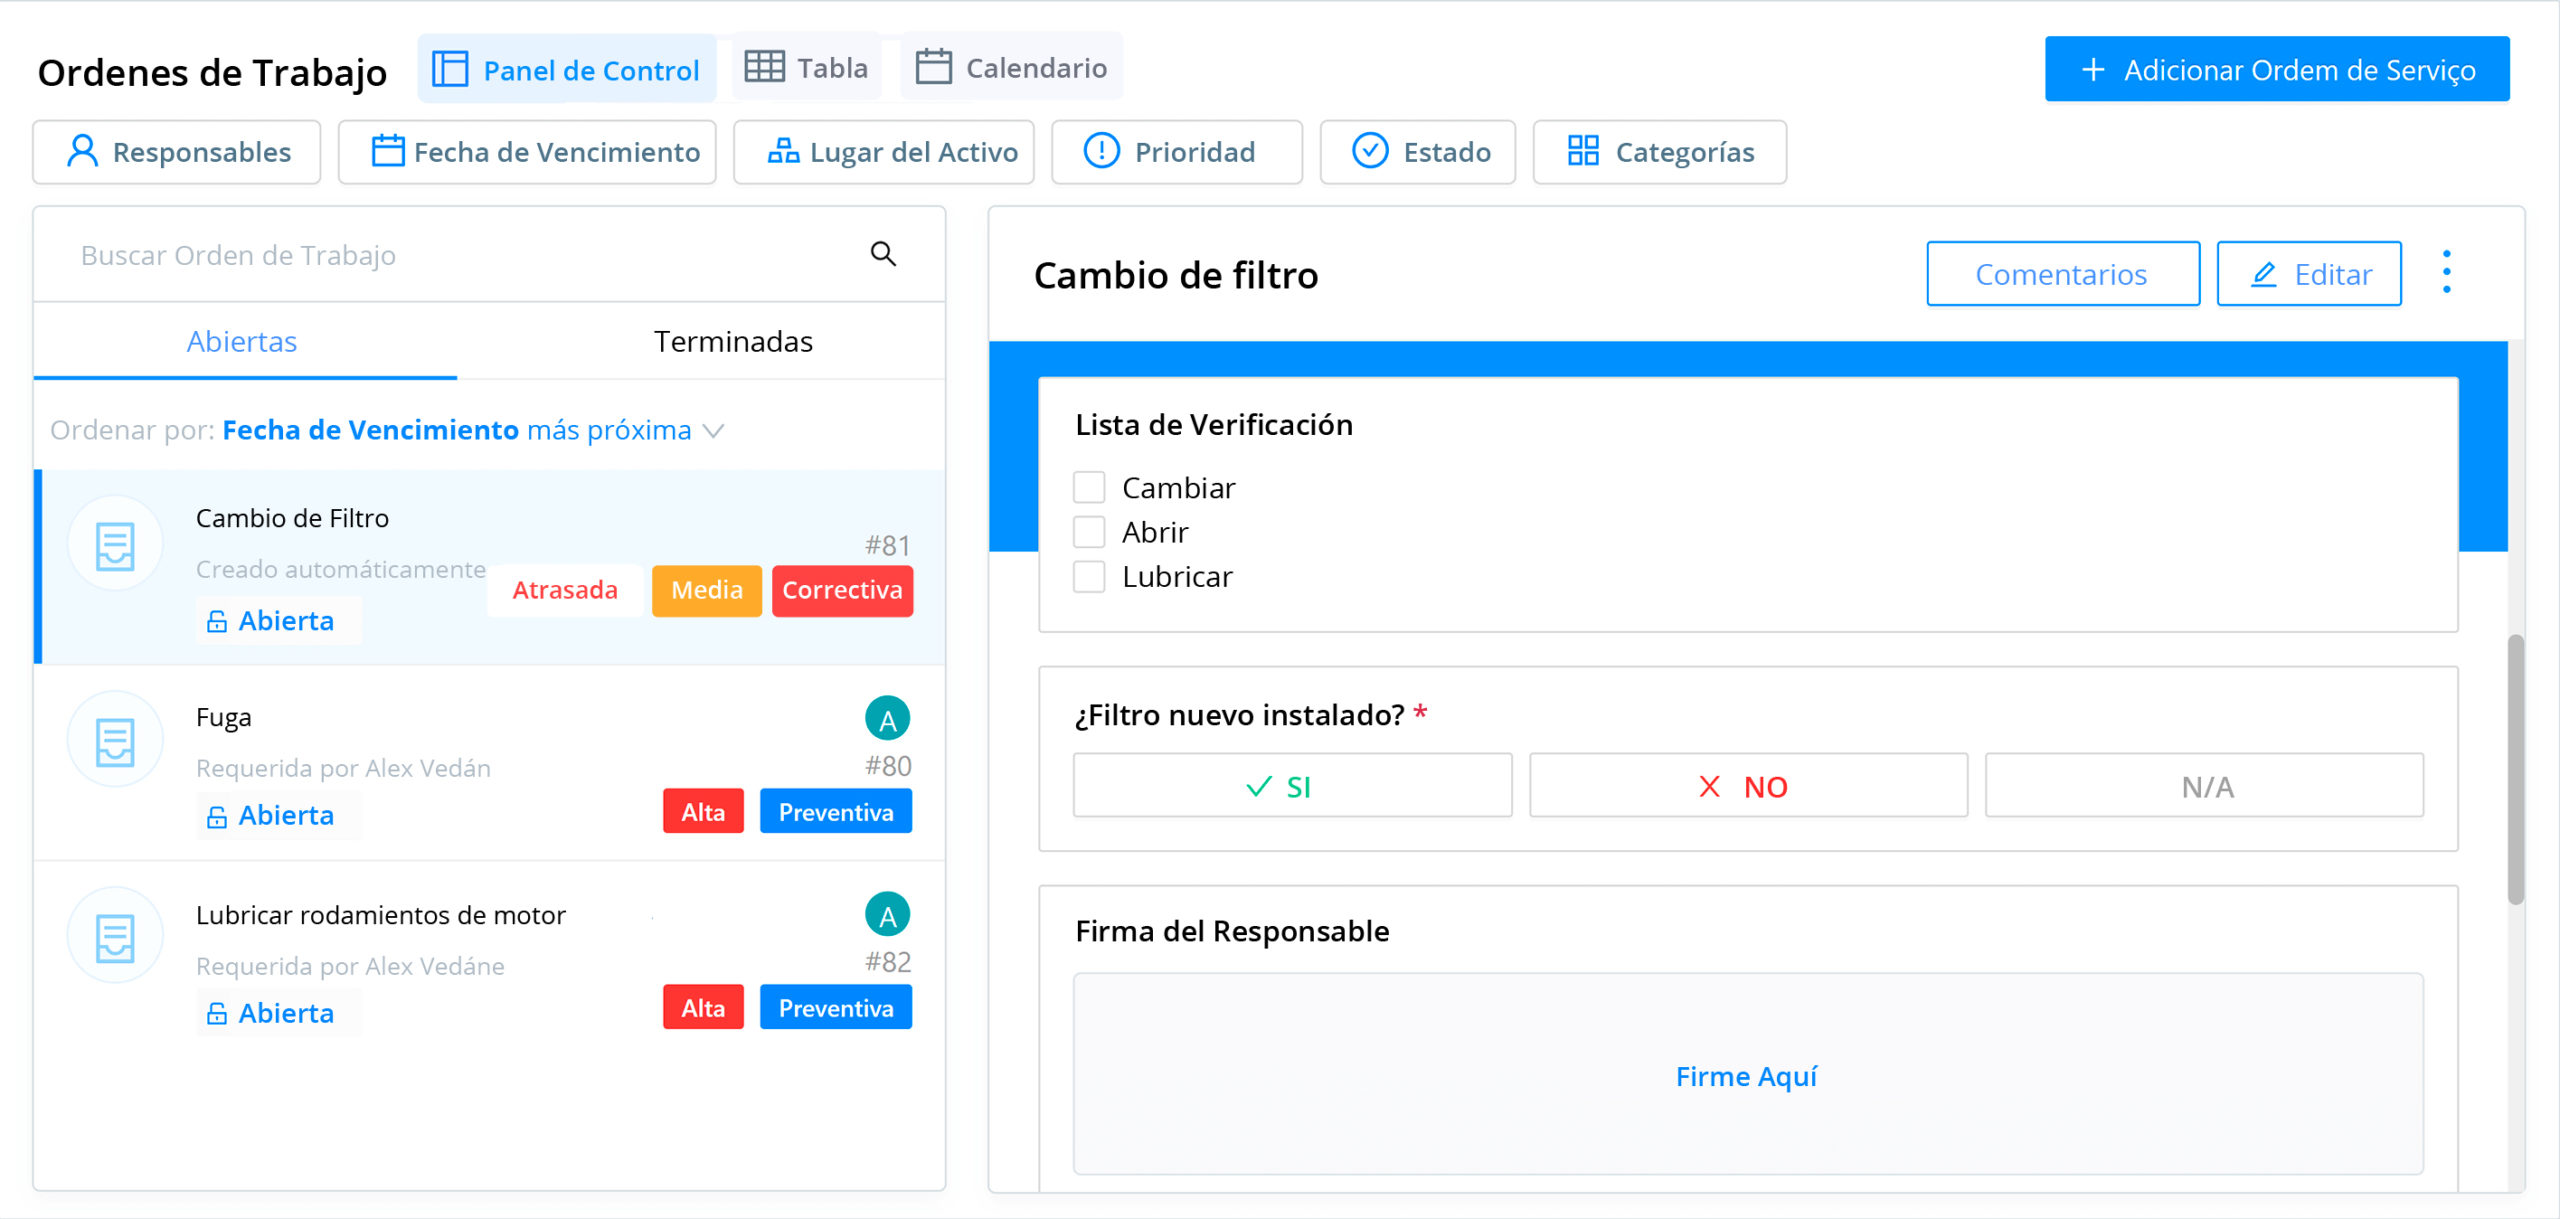
Task: Select the Terminadas tab
Action: pos(733,342)
